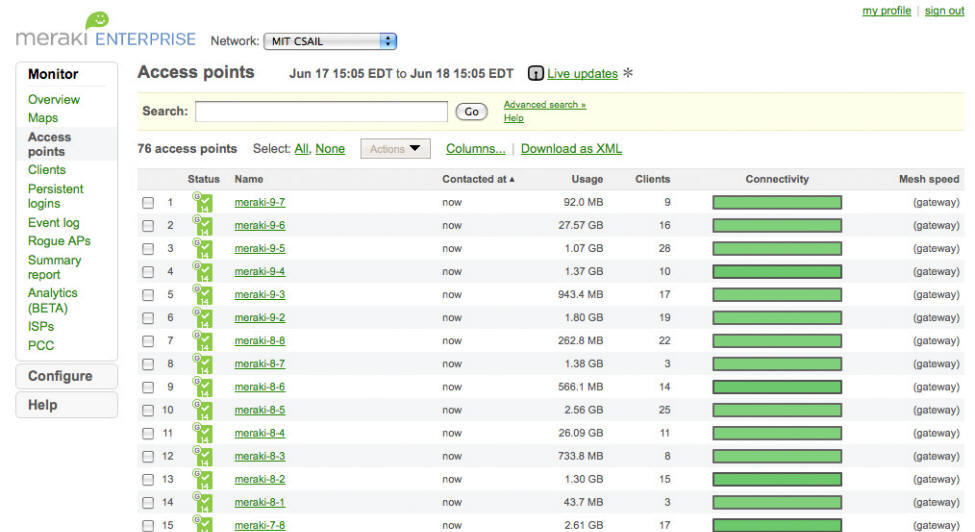
Task: View the Event log
Action: click(53, 222)
